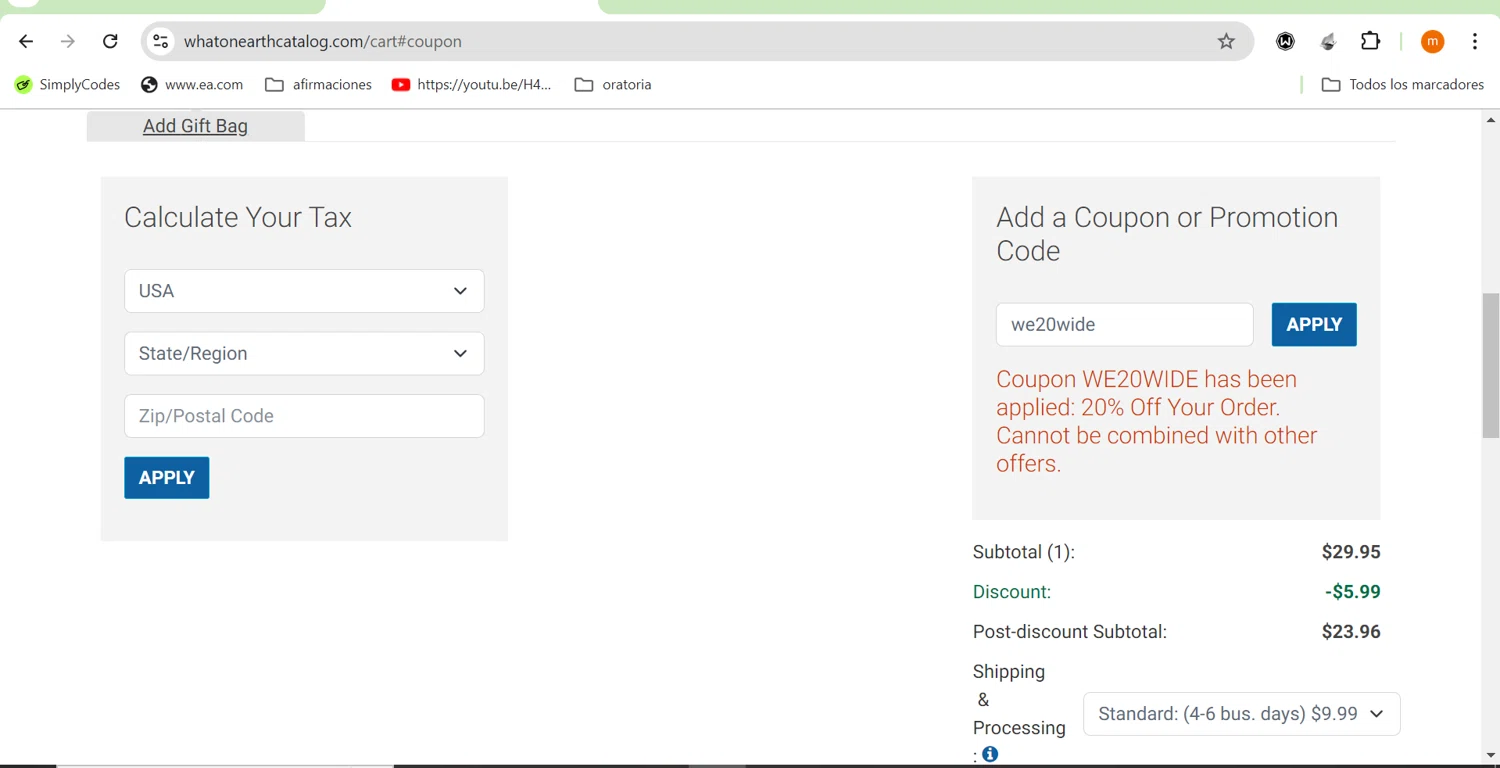Click the Post-discount Subtotal label

click(1070, 632)
